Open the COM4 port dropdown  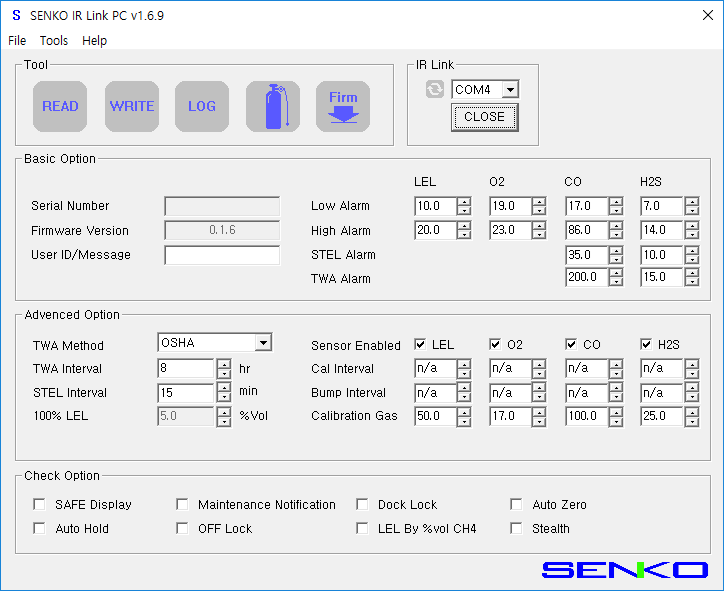510,90
